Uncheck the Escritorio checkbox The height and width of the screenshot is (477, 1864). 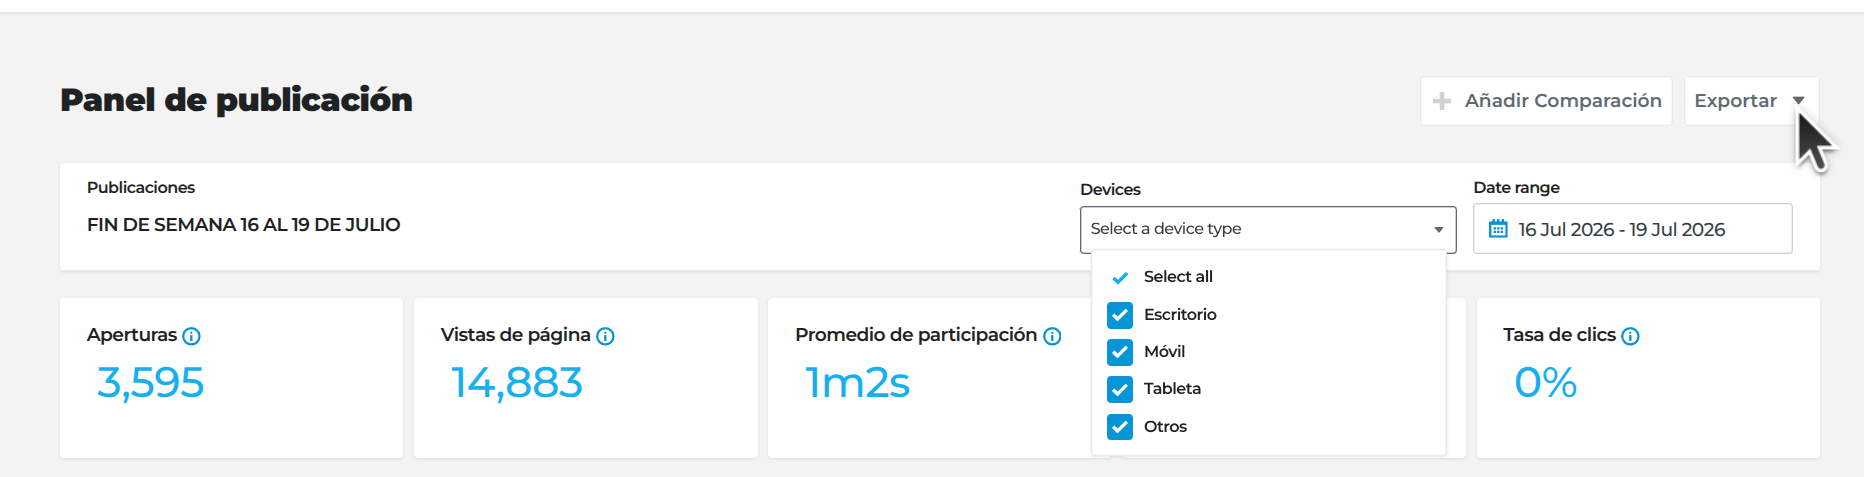click(1120, 315)
